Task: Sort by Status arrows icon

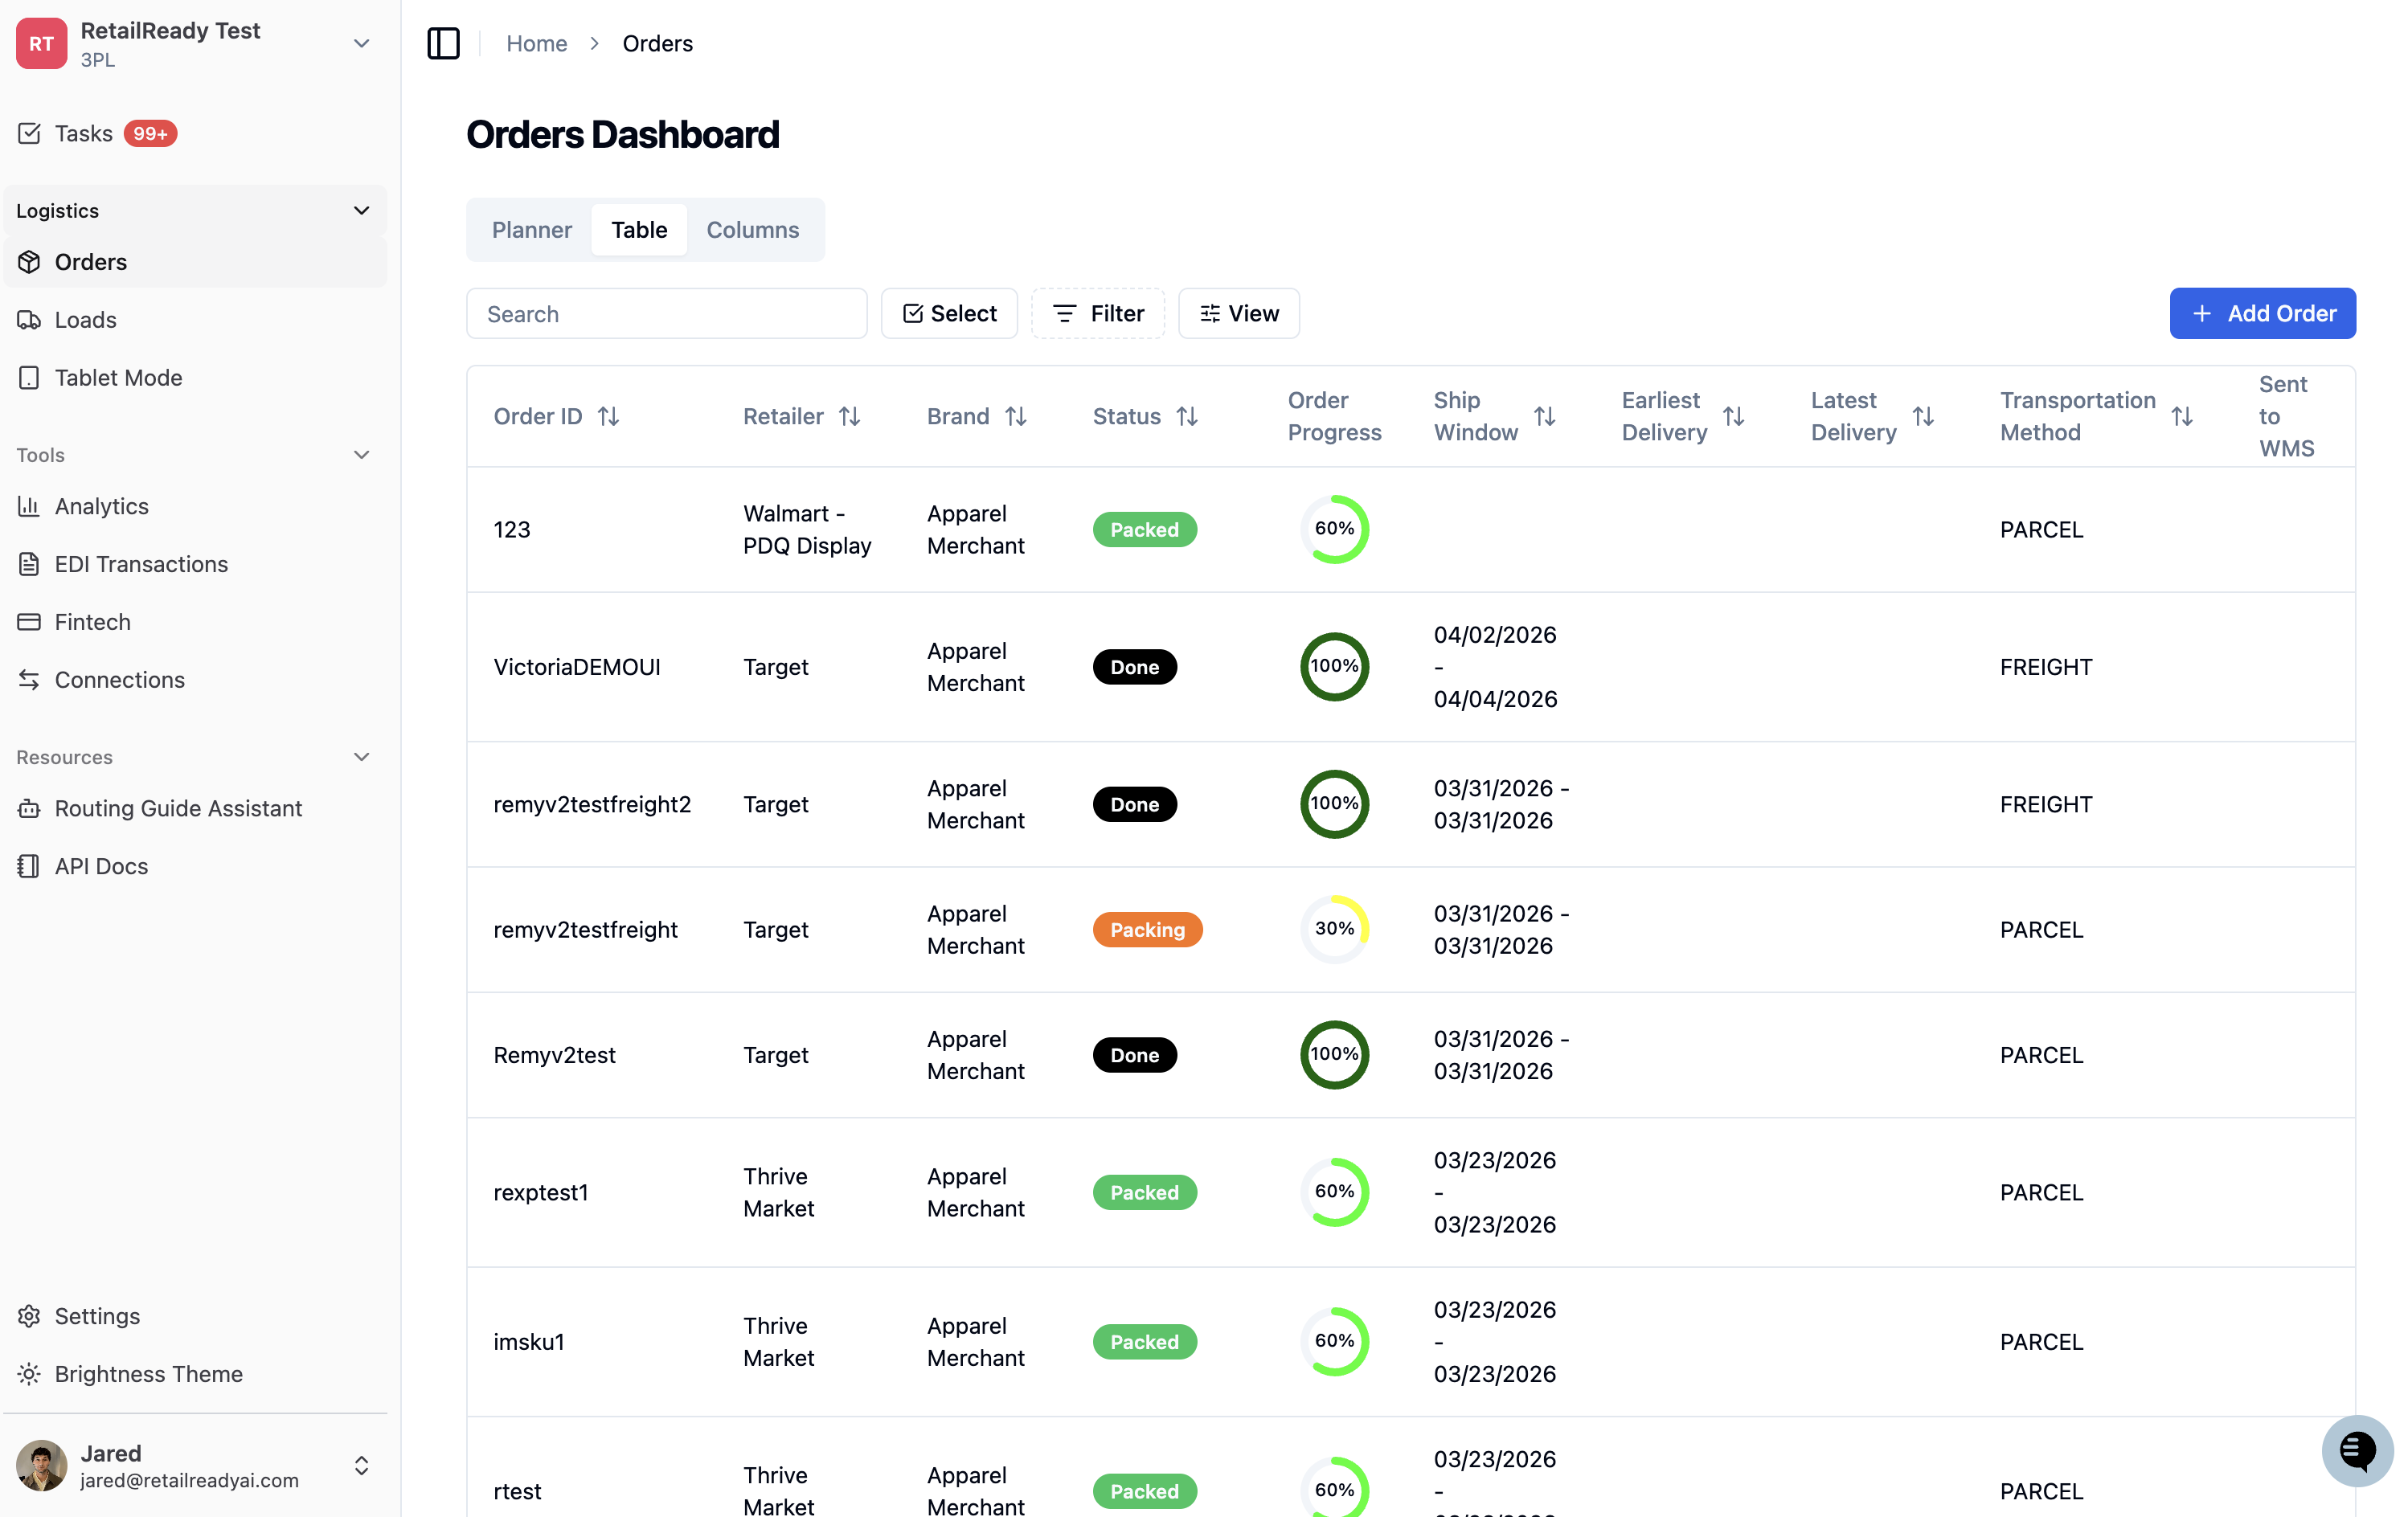Action: (x=1187, y=416)
